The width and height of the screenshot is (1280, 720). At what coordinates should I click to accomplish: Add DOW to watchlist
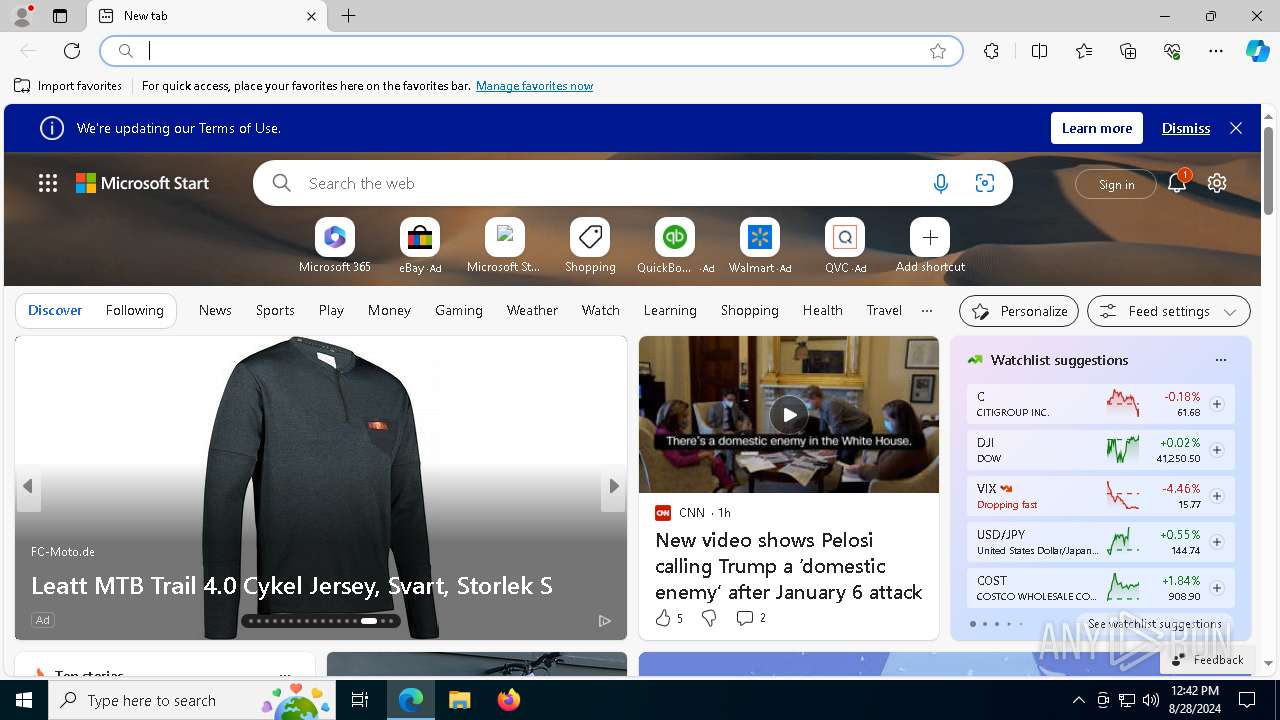pyautogui.click(x=1217, y=450)
